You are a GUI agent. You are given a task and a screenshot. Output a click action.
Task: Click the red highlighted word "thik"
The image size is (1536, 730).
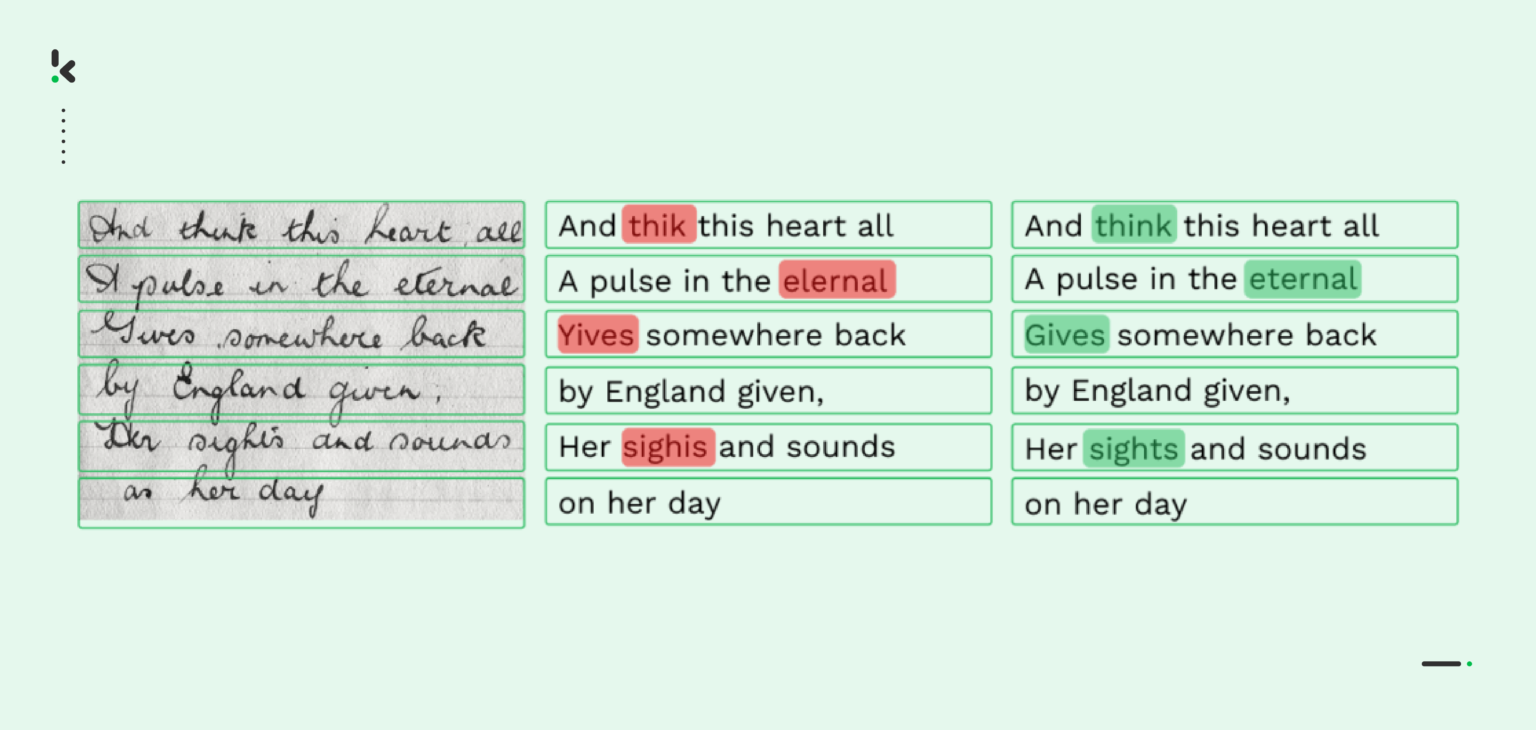point(658,226)
